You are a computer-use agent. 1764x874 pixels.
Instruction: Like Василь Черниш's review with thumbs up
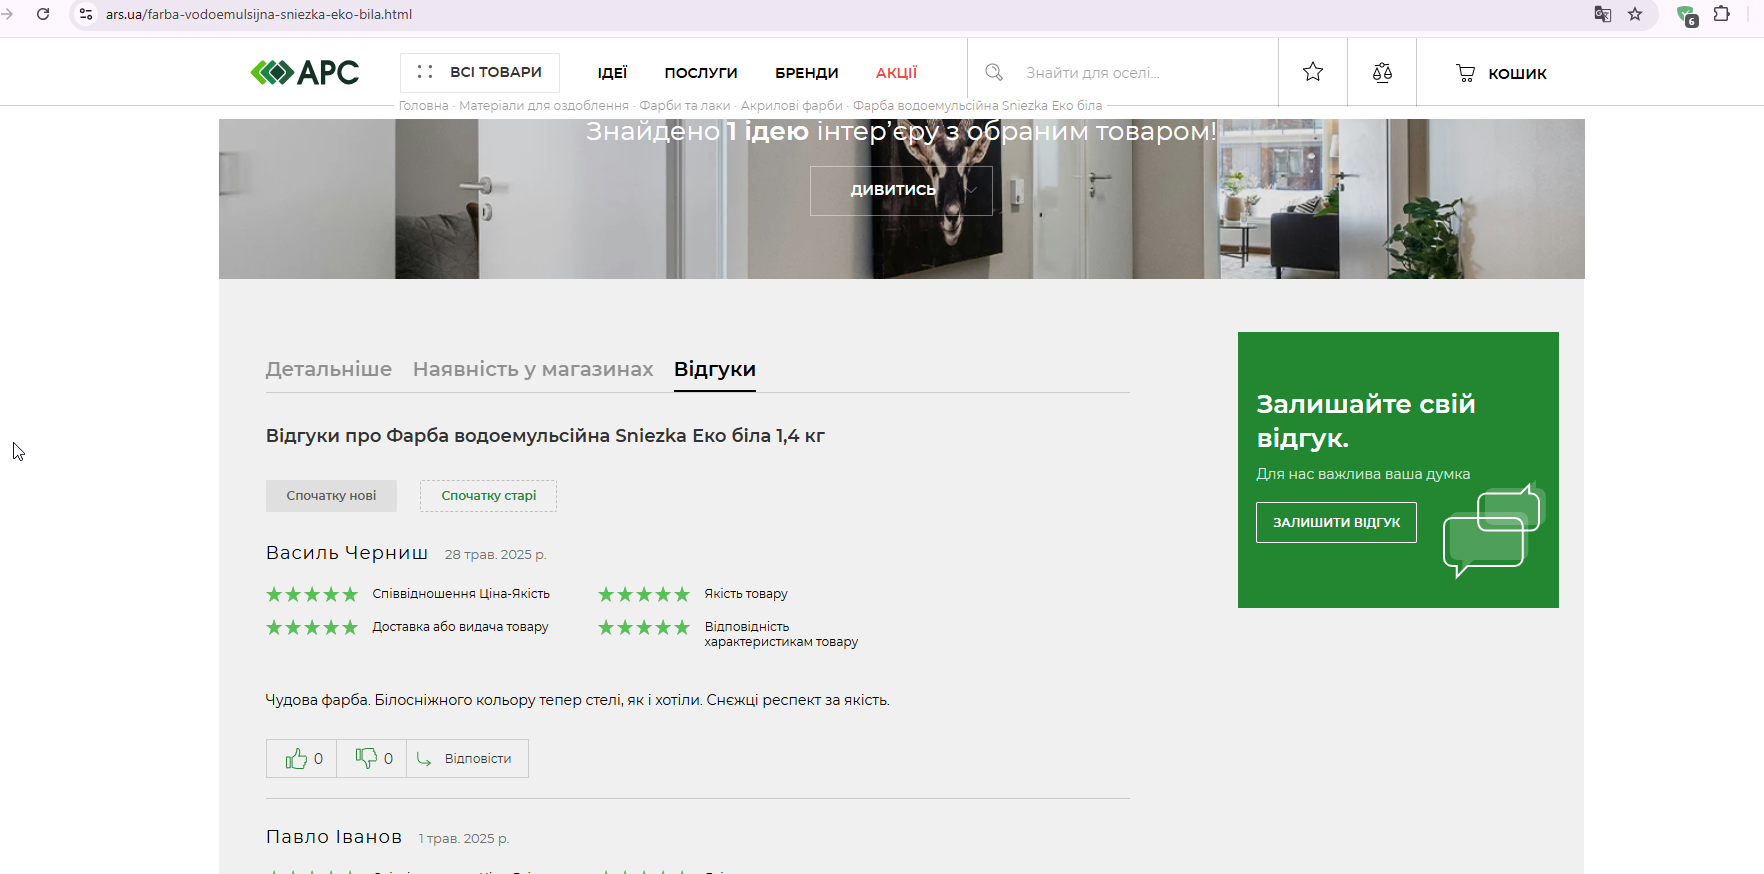302,758
